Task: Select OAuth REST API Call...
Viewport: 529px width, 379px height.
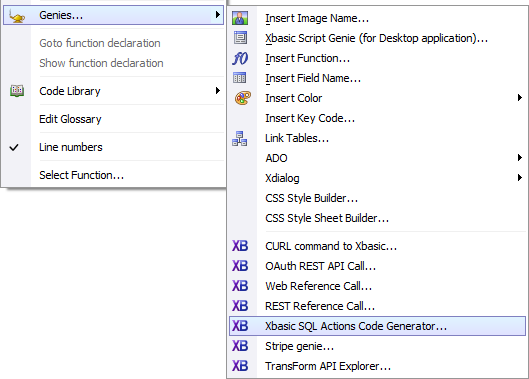Action: click(377, 266)
